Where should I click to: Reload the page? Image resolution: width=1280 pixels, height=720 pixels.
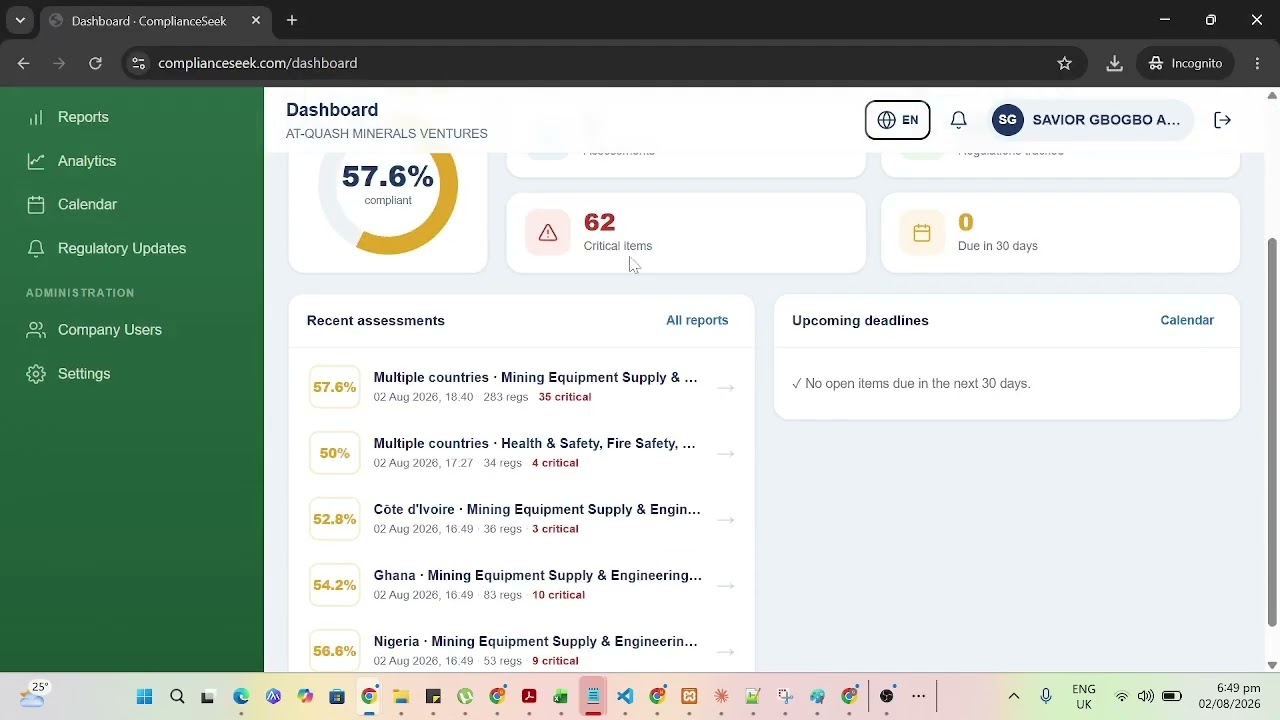tap(95, 63)
